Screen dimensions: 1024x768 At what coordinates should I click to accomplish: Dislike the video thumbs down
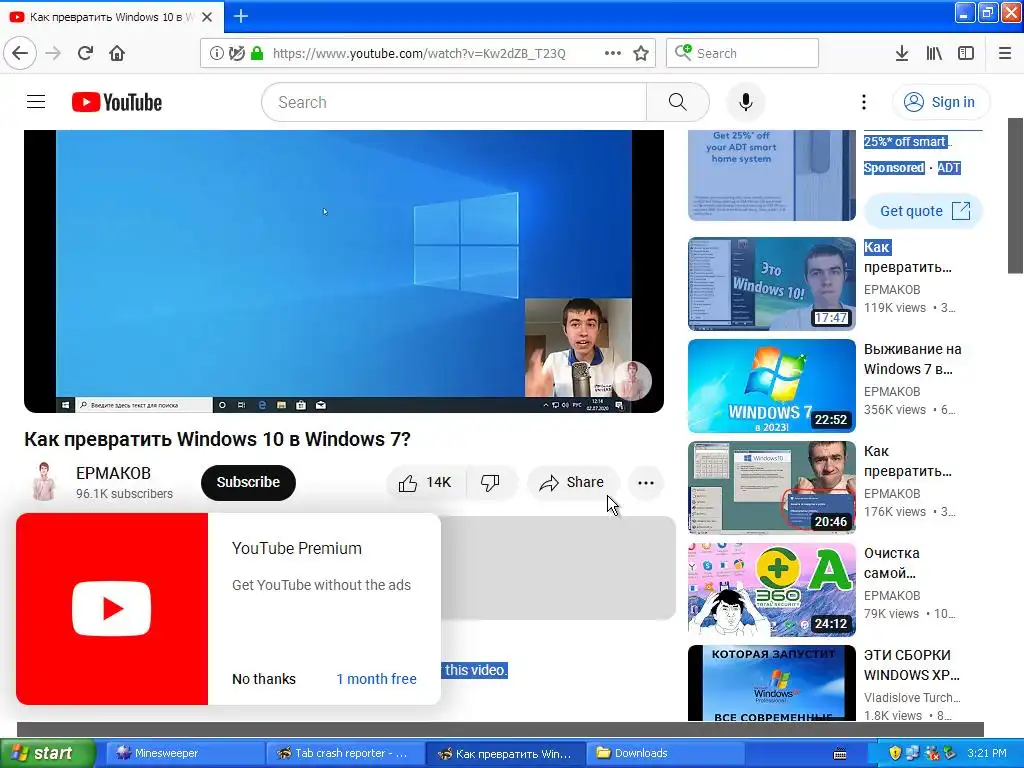(490, 483)
